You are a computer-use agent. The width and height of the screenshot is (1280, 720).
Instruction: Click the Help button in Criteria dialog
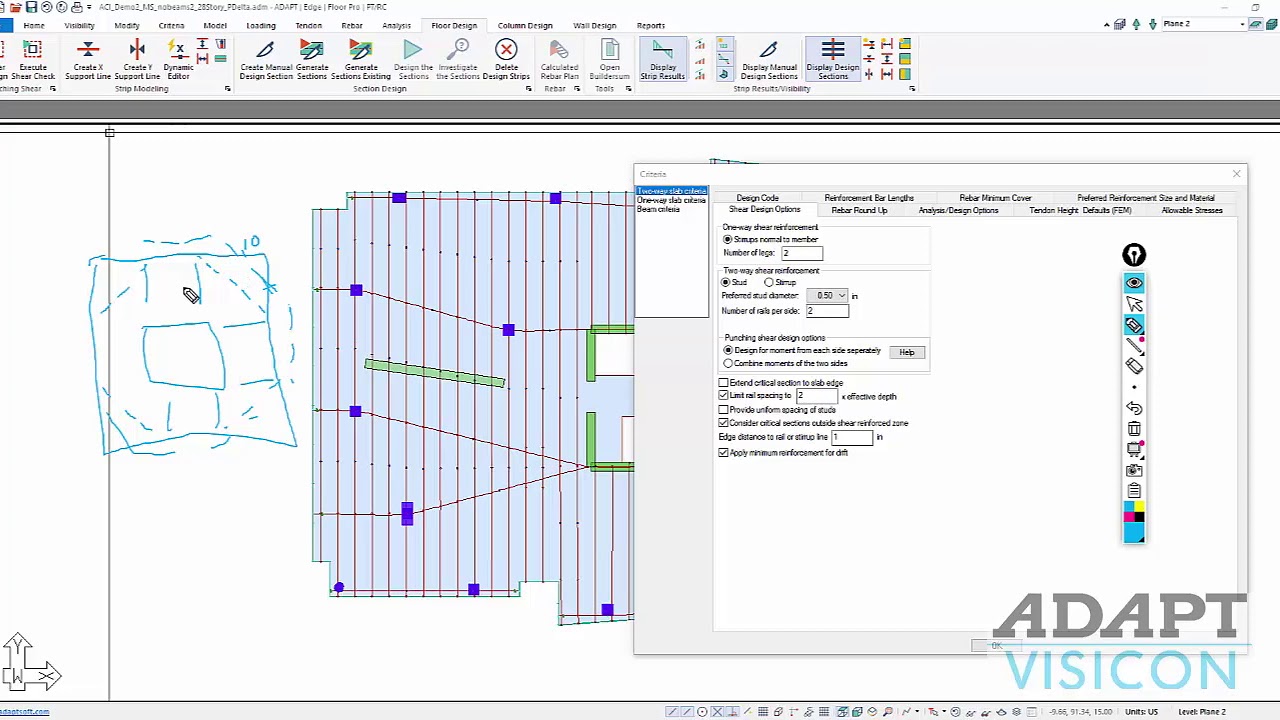[x=906, y=352]
